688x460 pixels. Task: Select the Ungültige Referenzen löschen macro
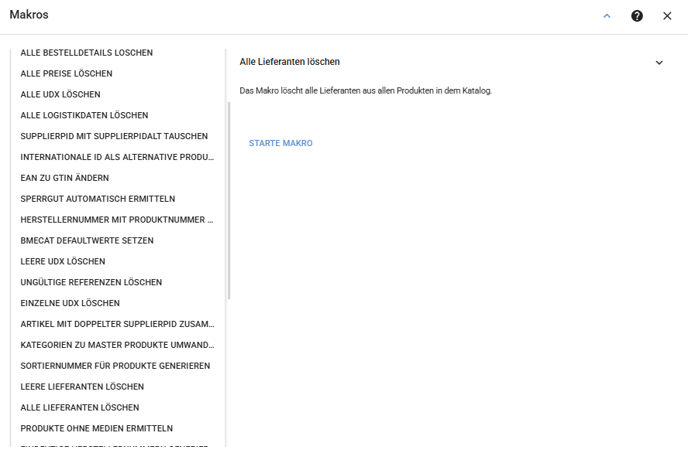[91, 283]
